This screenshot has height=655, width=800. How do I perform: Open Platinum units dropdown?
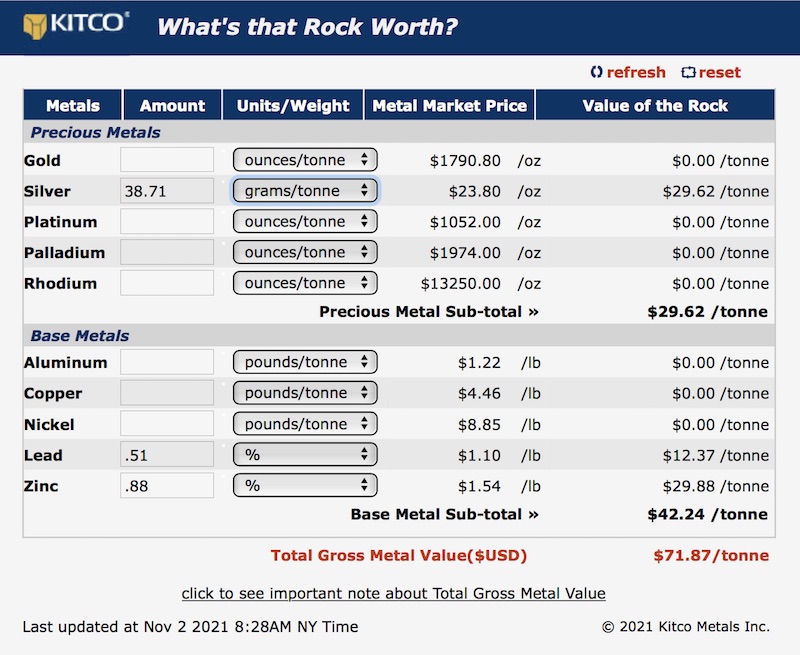pos(305,221)
